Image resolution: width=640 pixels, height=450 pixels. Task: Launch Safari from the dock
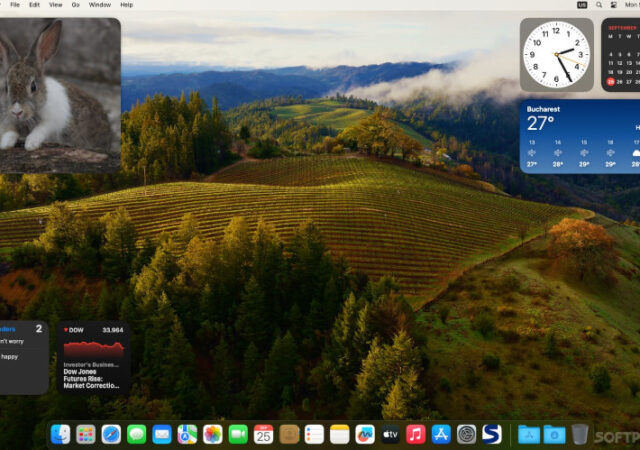tap(111, 434)
